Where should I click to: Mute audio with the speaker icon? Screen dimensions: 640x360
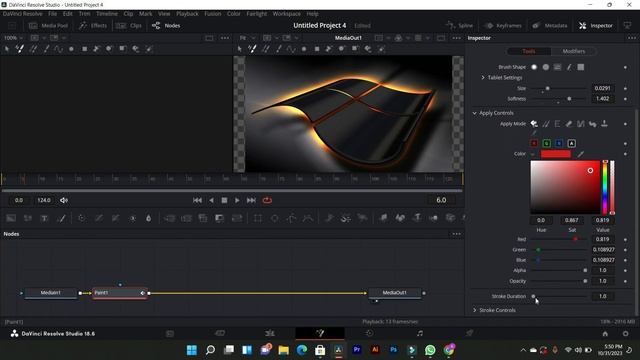click(64, 200)
